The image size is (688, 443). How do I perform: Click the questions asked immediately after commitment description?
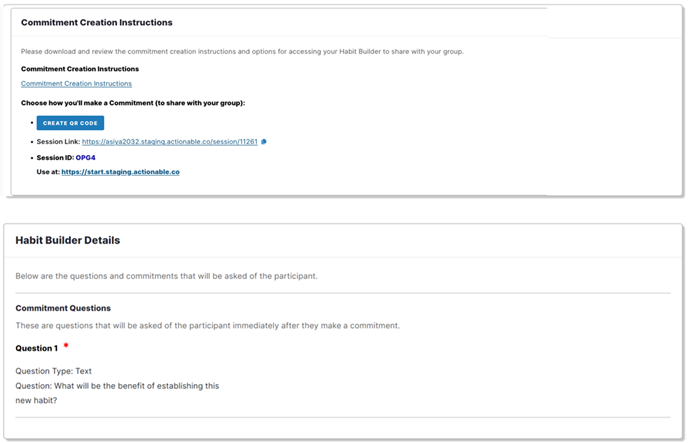208,325
